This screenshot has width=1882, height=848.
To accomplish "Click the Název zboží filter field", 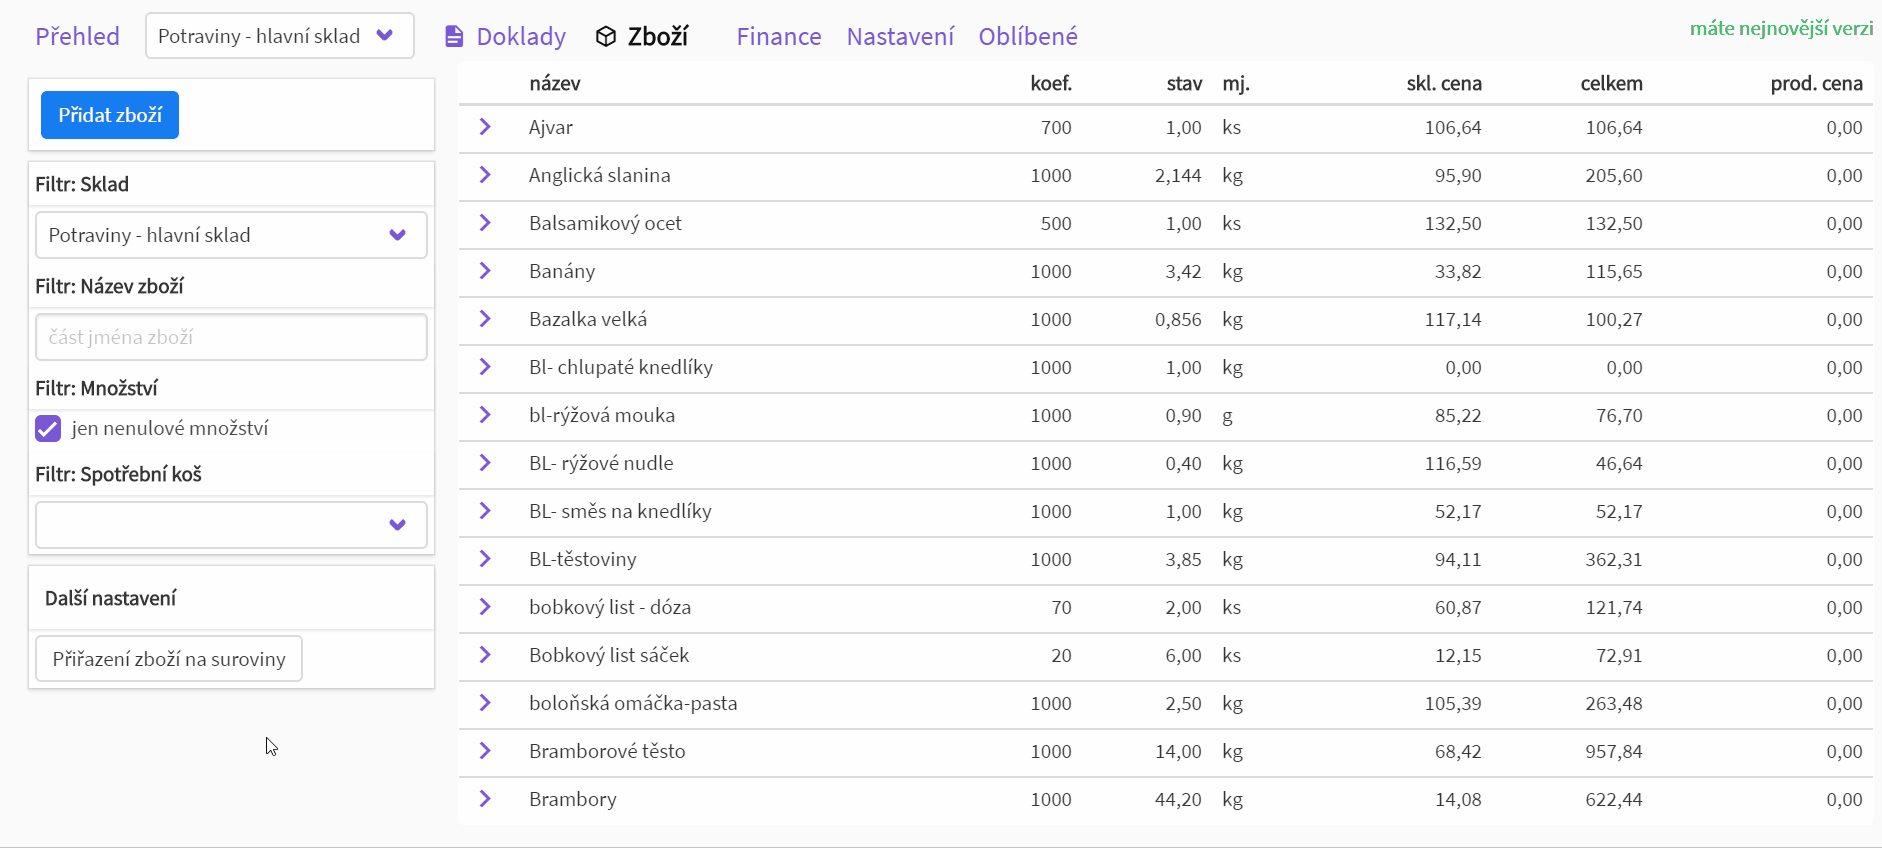I will pyautogui.click(x=231, y=337).
